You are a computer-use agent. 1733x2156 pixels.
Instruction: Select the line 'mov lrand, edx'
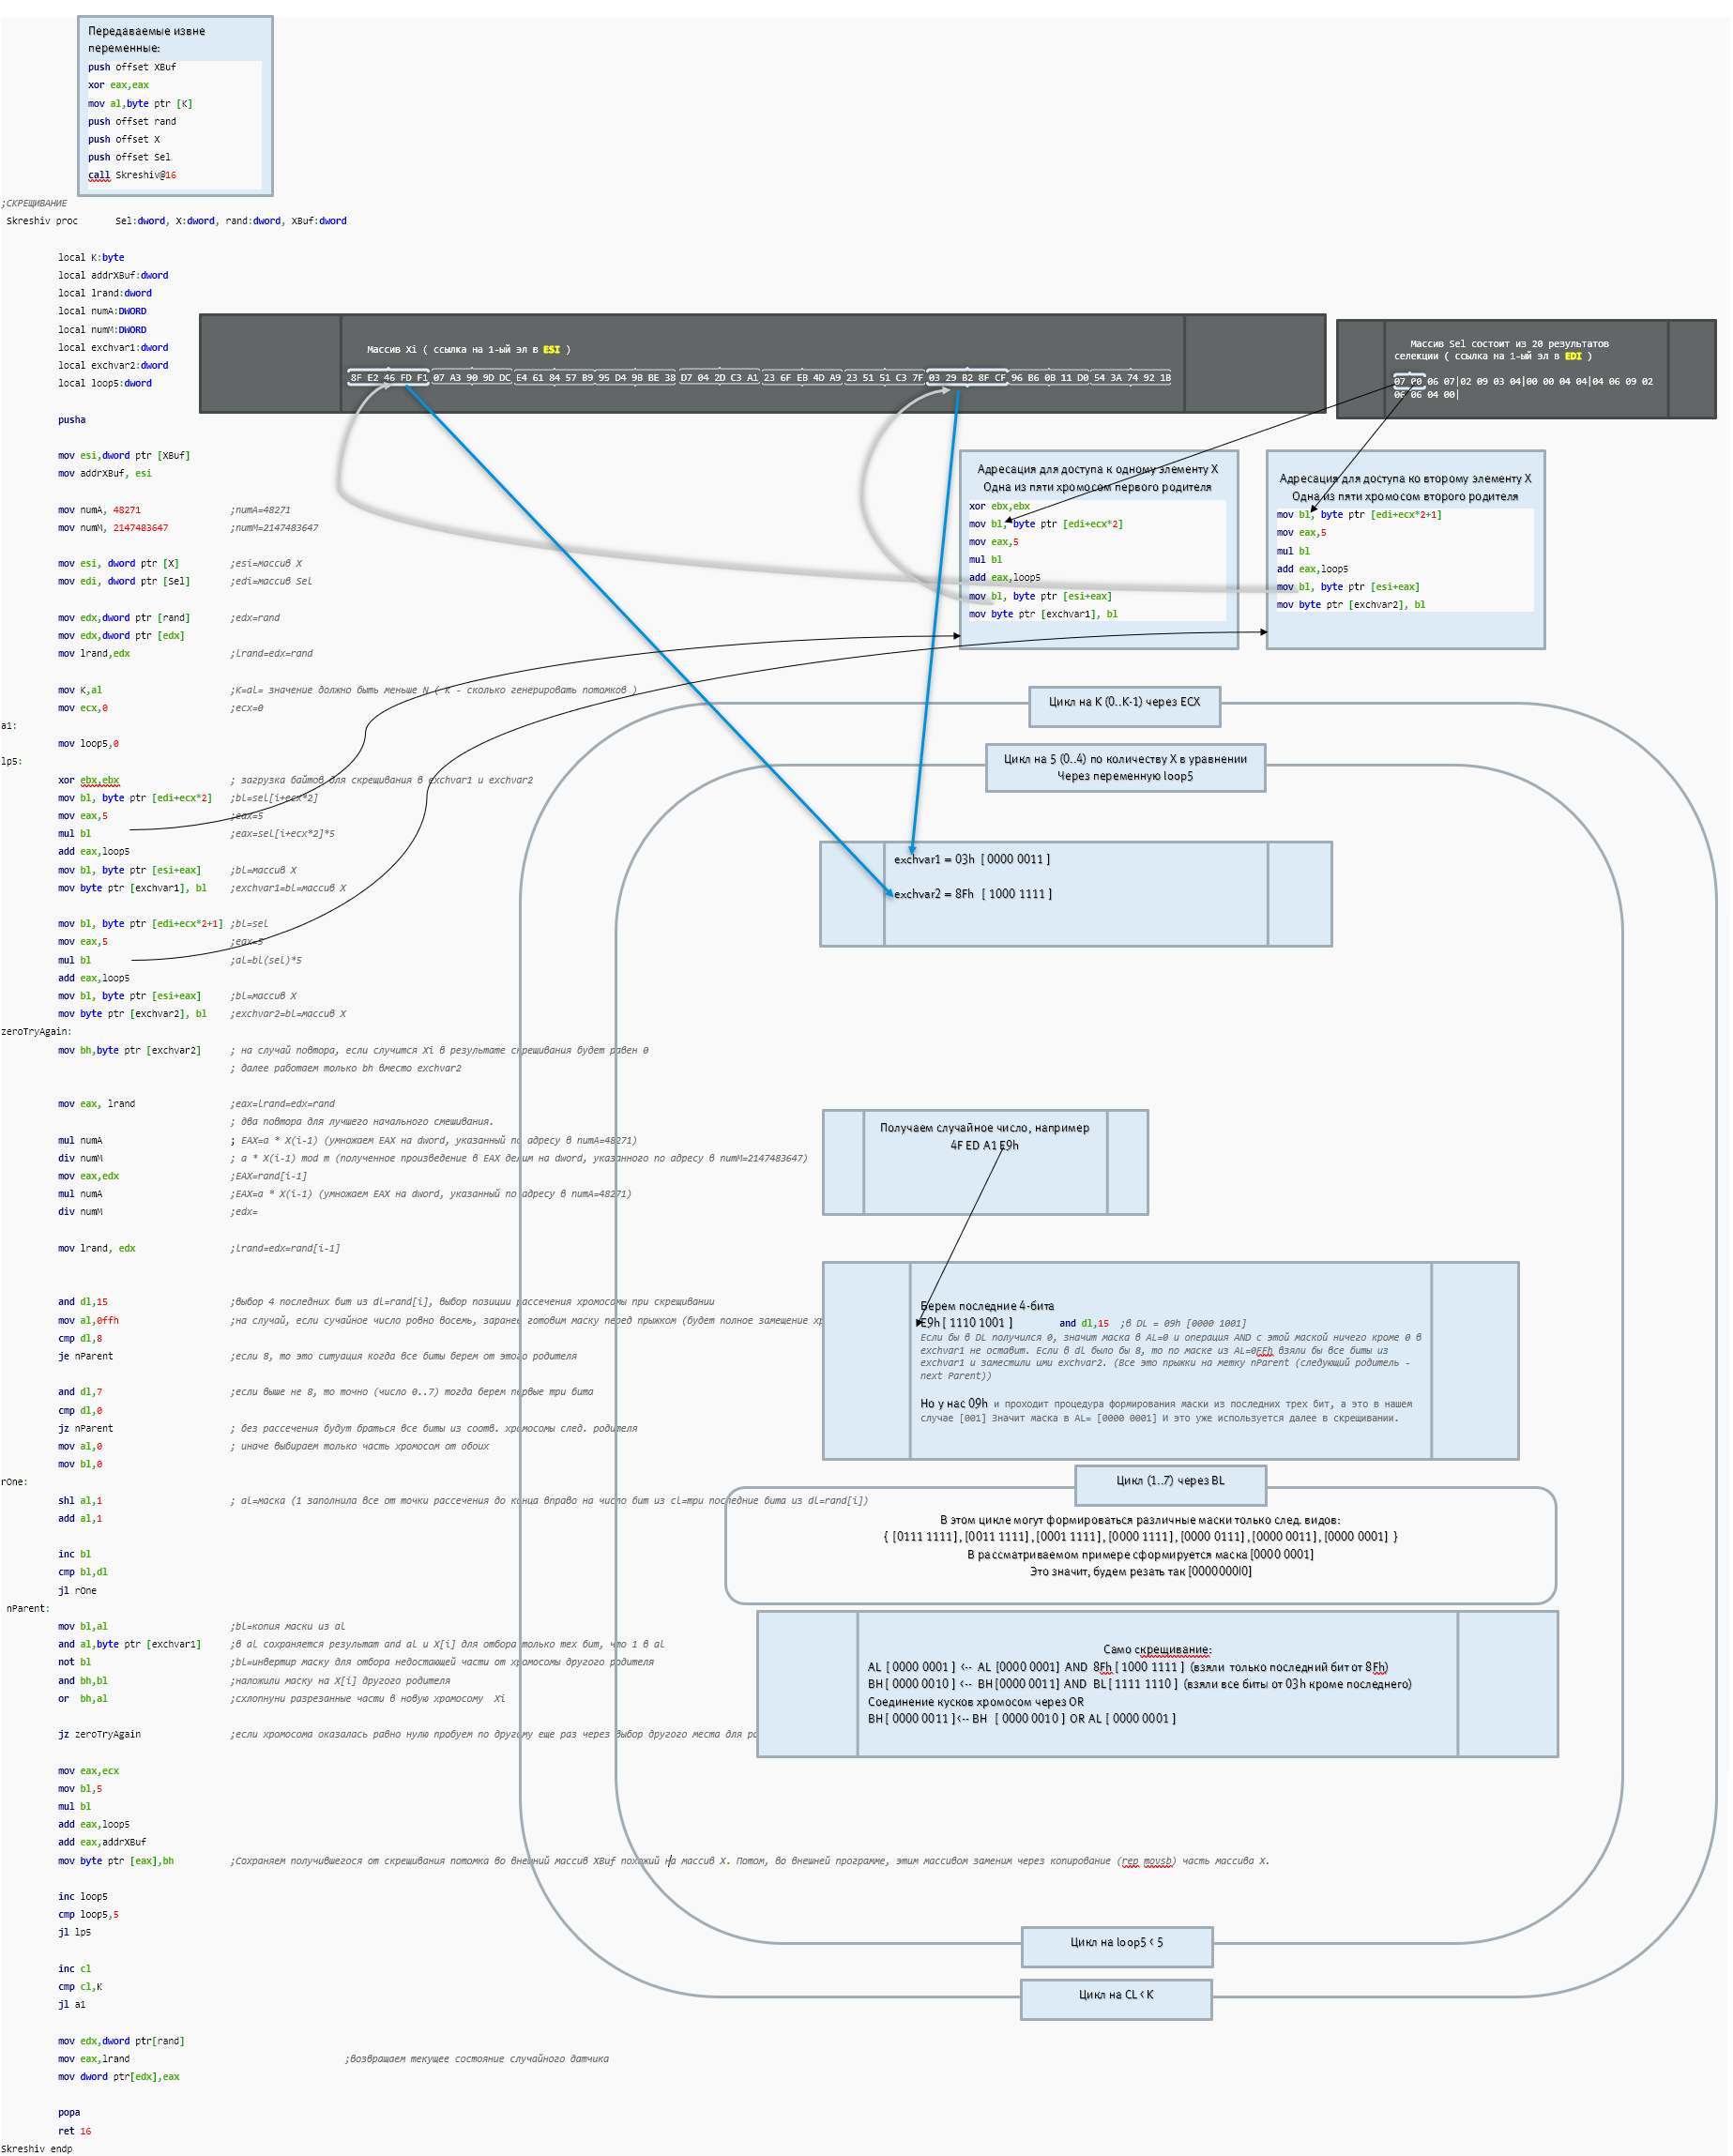pos(97,1248)
